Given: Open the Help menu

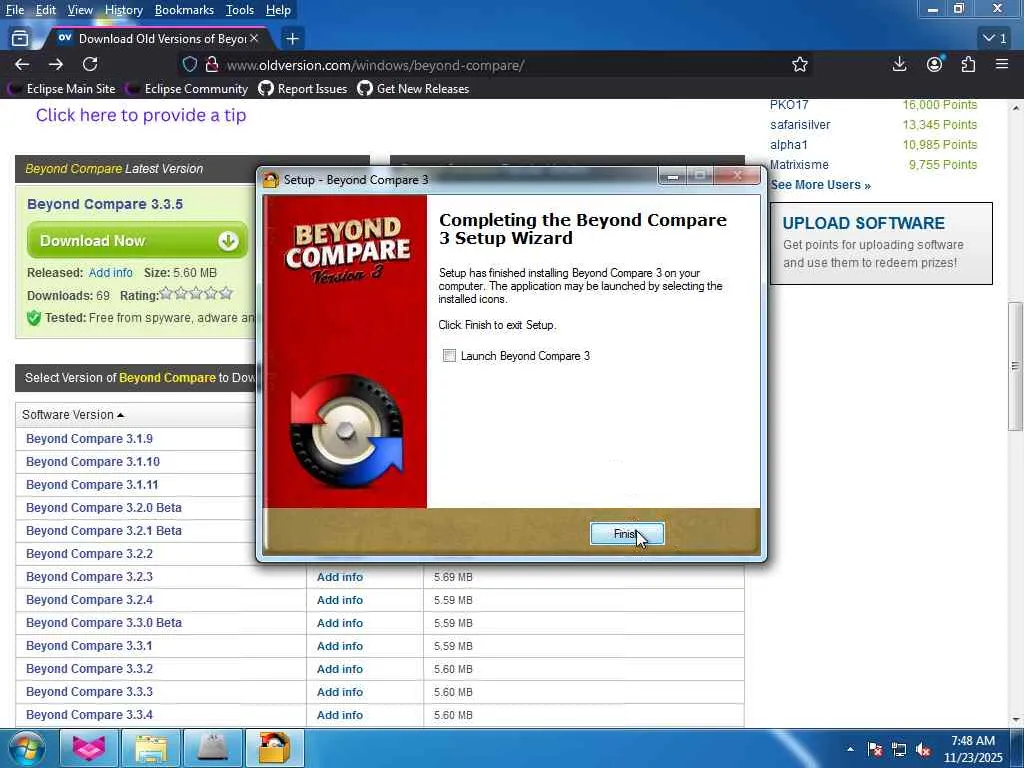Looking at the screenshot, I should [x=278, y=10].
